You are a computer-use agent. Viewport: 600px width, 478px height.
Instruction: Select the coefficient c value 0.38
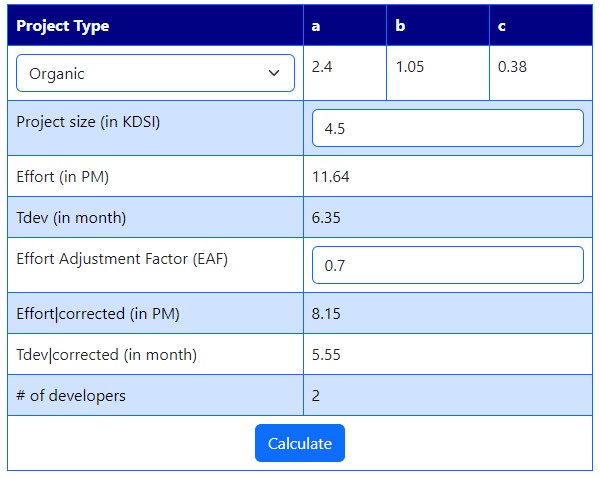(x=512, y=67)
